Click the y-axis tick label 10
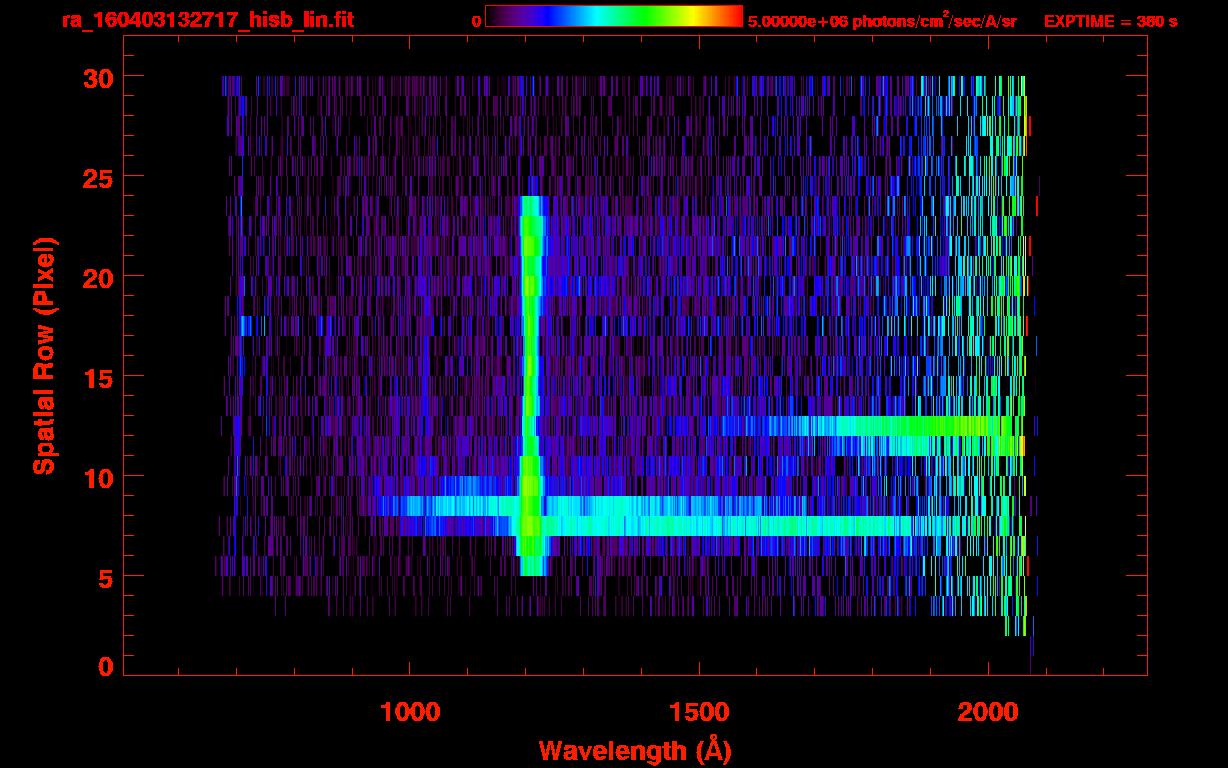The height and width of the screenshot is (768, 1228). click(98, 477)
